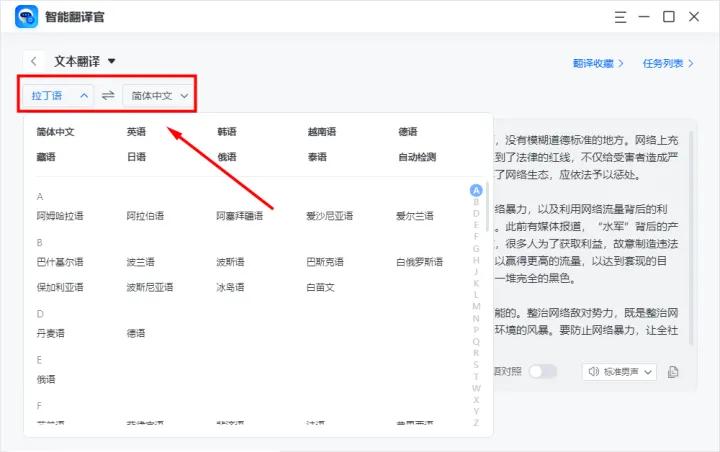Select 白苗文 in the language list
720x452 pixels.
coord(320,288)
